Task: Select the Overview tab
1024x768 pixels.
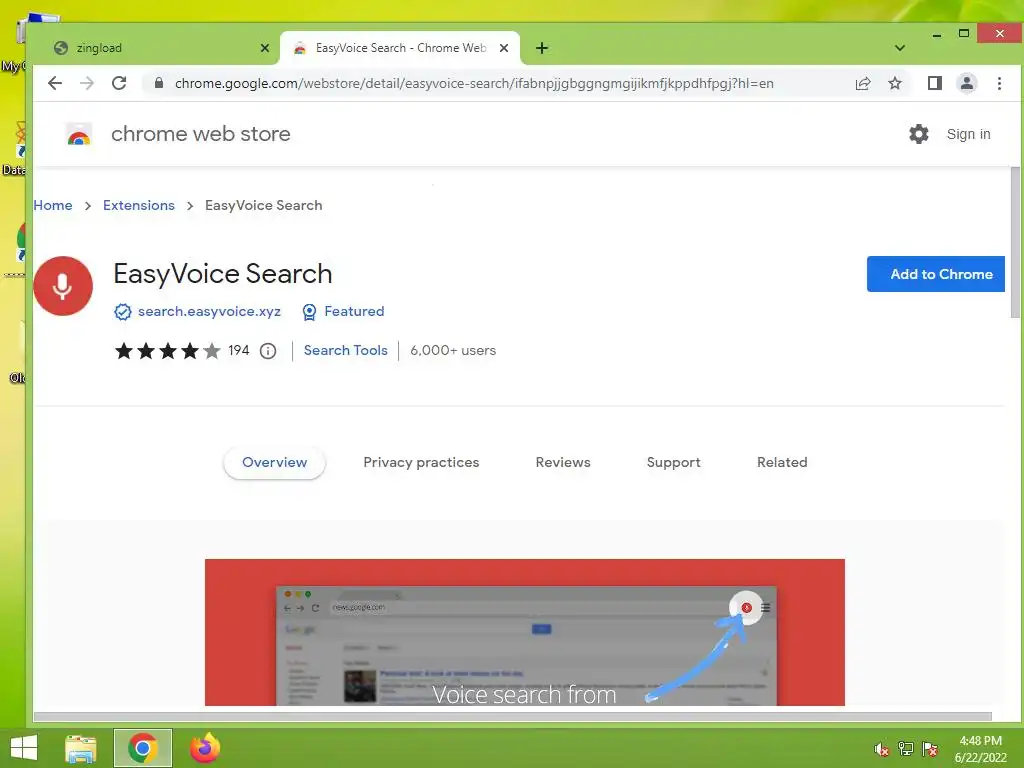Action: (274, 462)
